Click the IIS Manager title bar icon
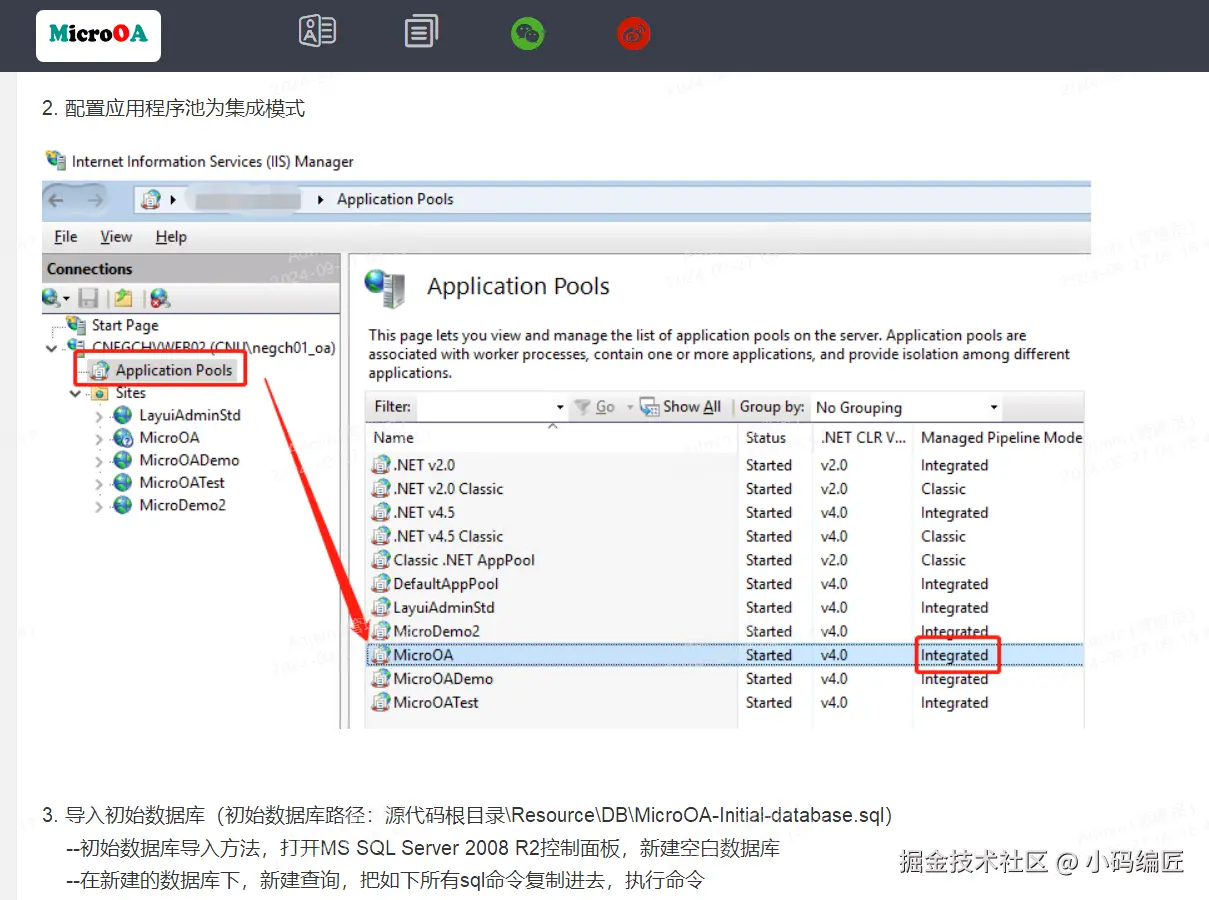1209x900 pixels. pyautogui.click(x=56, y=160)
